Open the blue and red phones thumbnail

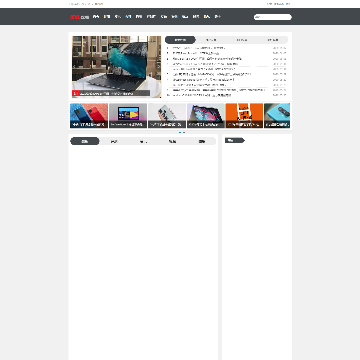[89, 115]
